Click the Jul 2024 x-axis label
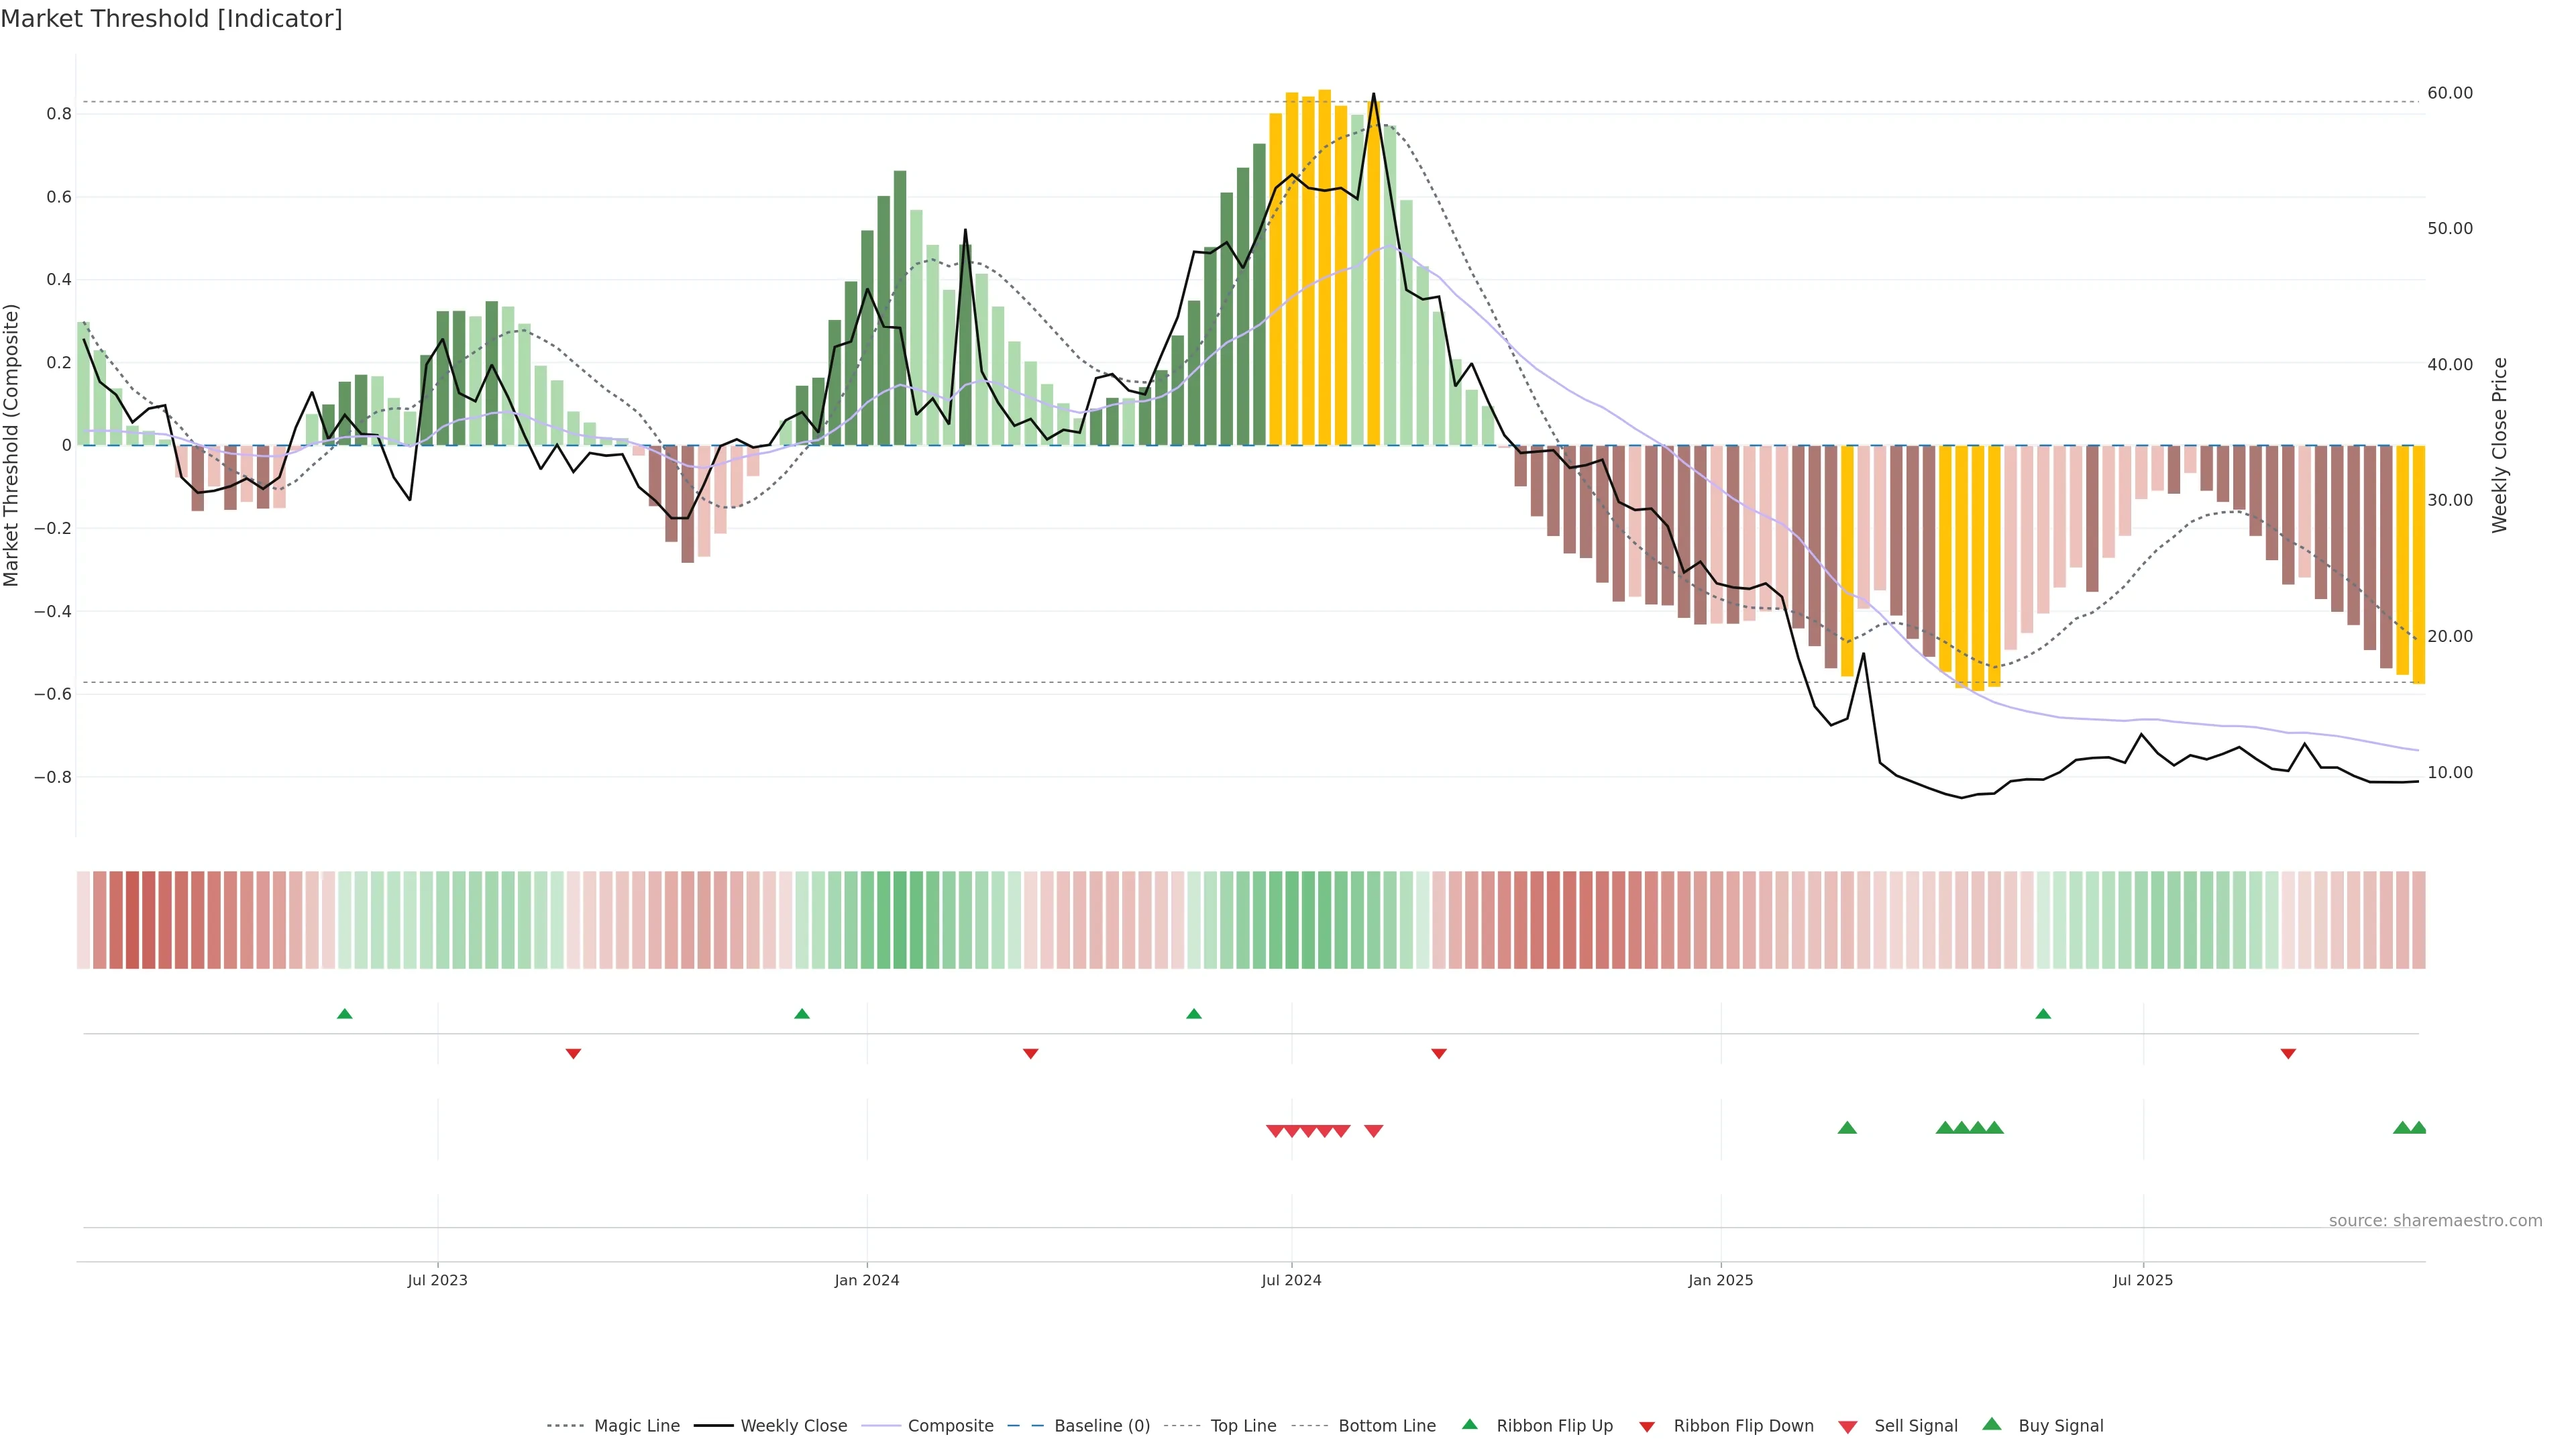2576x1449 pixels. tap(1291, 1280)
